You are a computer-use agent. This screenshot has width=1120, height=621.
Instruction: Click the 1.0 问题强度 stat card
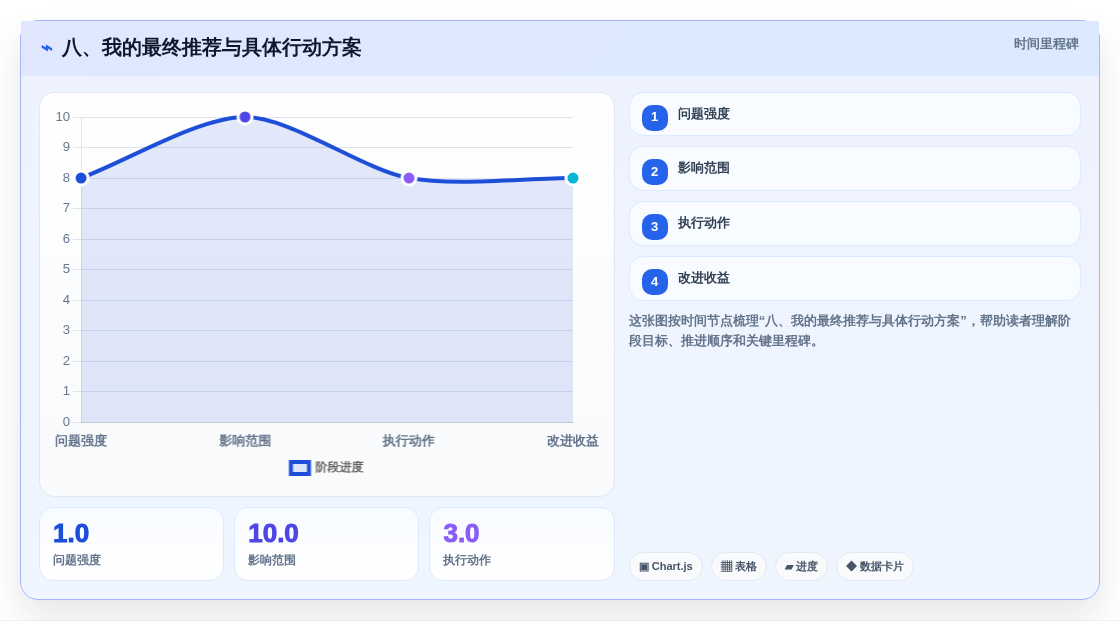click(x=131, y=544)
